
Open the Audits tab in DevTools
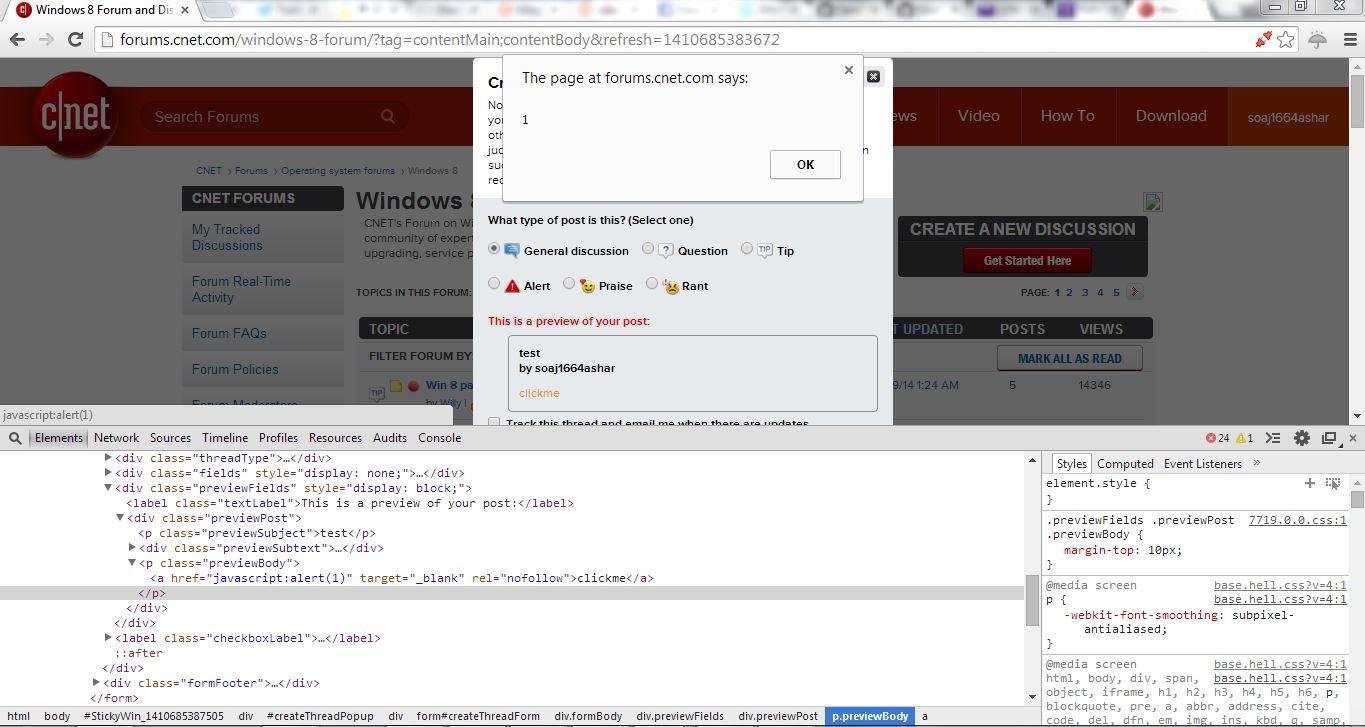click(x=390, y=438)
